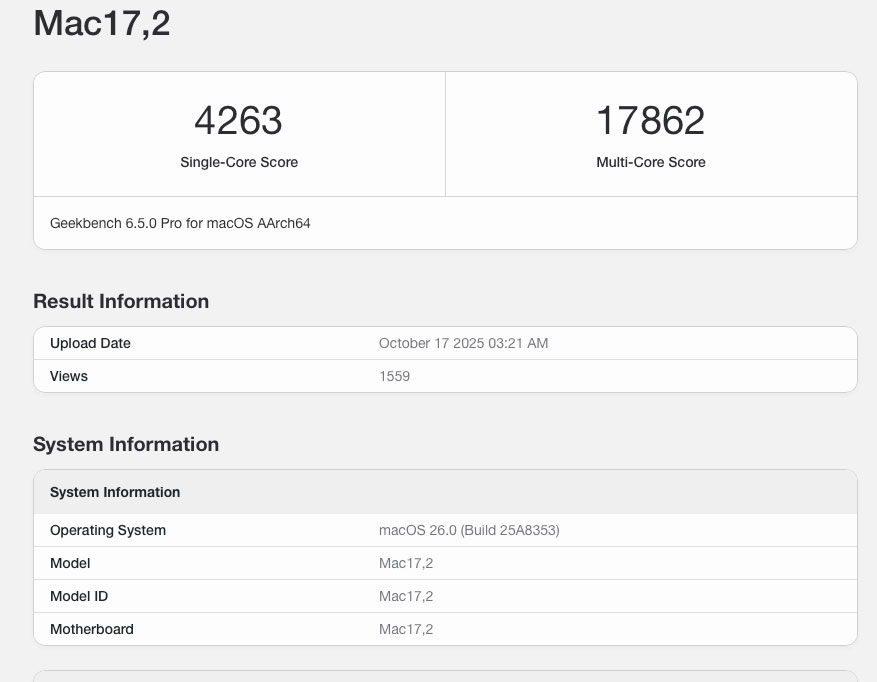Click the System Information section heading
This screenshot has height=682, width=877.
(126, 444)
